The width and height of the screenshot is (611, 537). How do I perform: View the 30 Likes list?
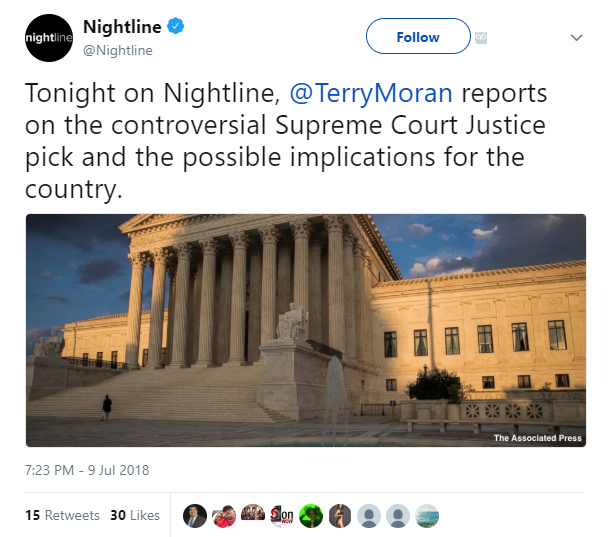pyautogui.click(x=135, y=515)
